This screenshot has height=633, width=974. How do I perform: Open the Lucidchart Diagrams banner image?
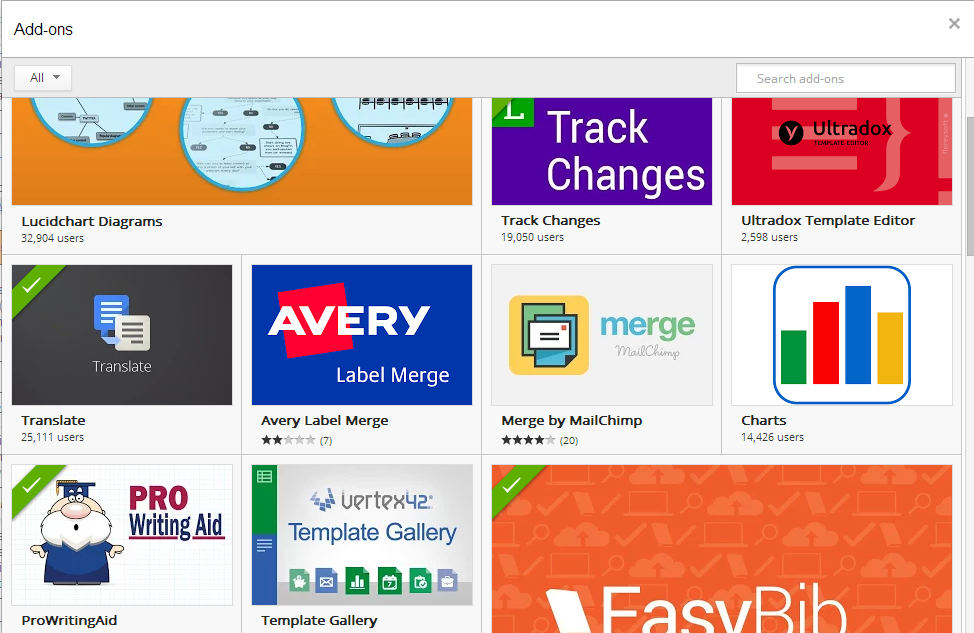pos(242,151)
